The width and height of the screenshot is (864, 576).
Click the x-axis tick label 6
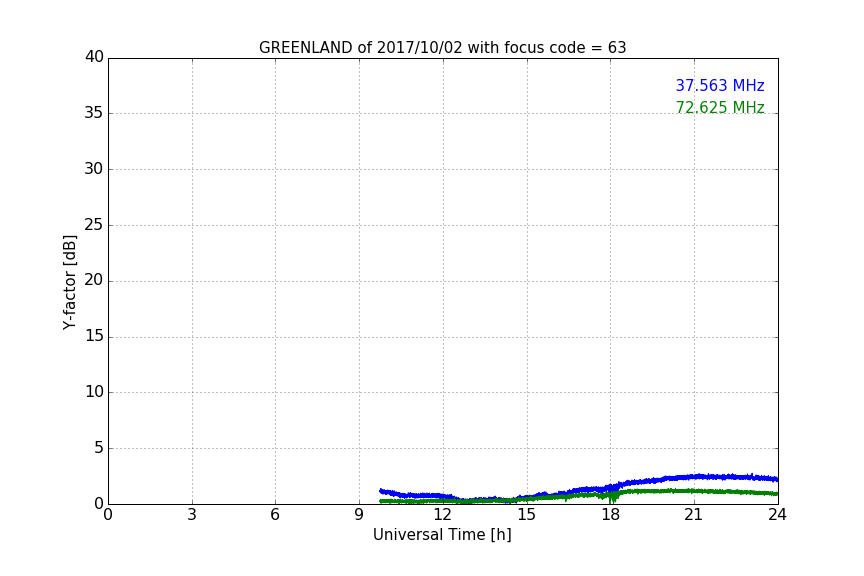[275, 515]
